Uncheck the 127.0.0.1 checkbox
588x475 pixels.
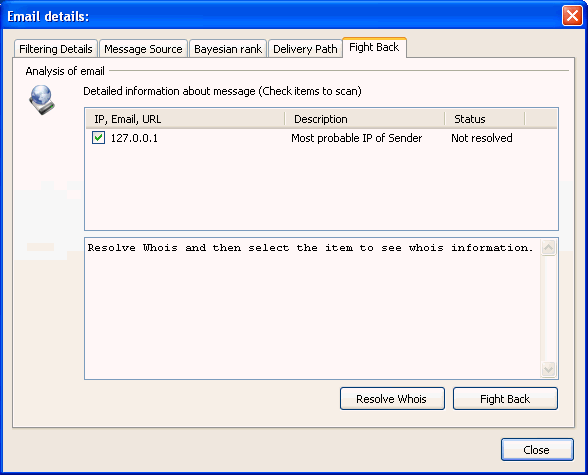[98, 138]
